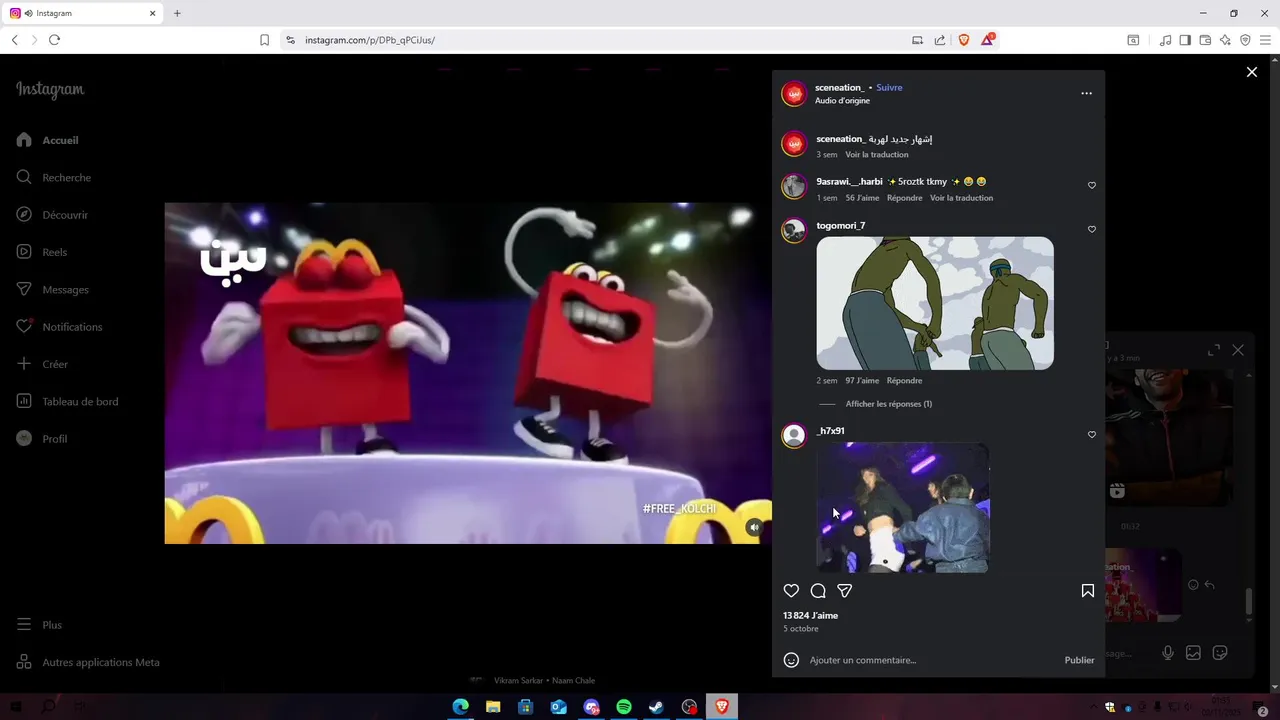The image size is (1280, 720).
Task: Translate the caption via Voir la traduction
Action: [877, 155]
